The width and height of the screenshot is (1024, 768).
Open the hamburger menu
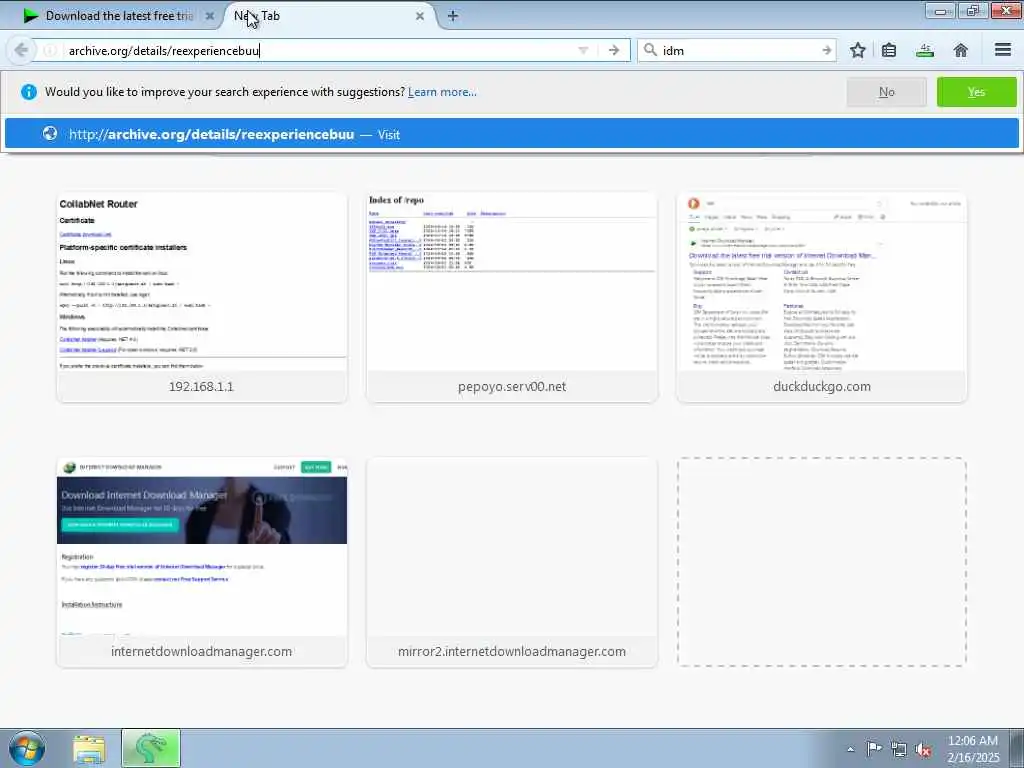pos(1003,50)
